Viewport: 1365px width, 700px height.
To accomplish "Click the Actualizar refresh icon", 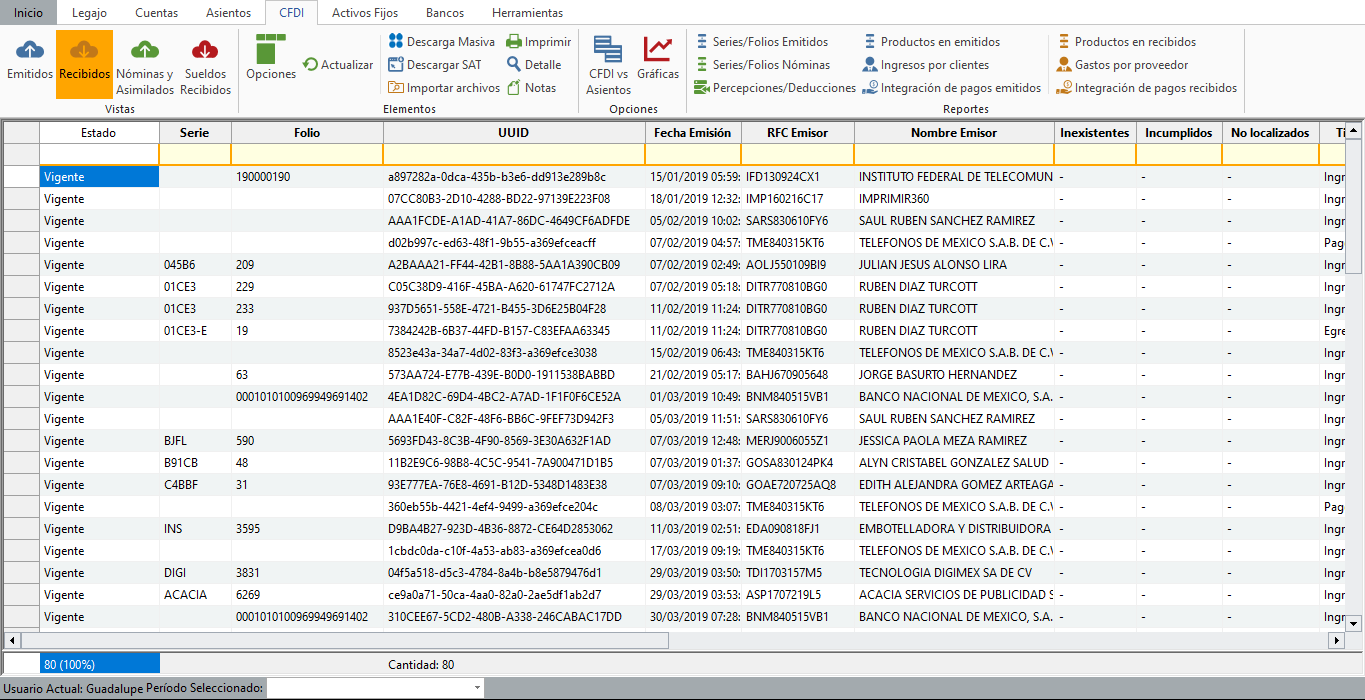I will point(311,65).
